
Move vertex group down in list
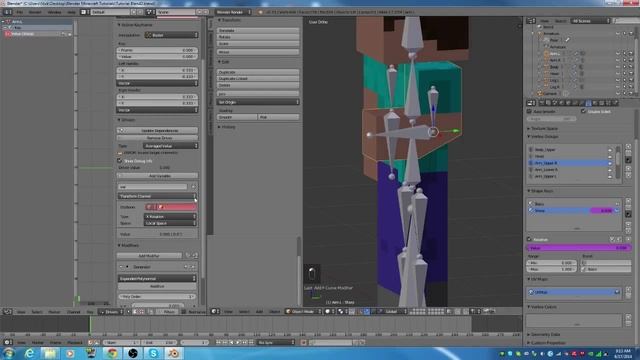pos(628,175)
